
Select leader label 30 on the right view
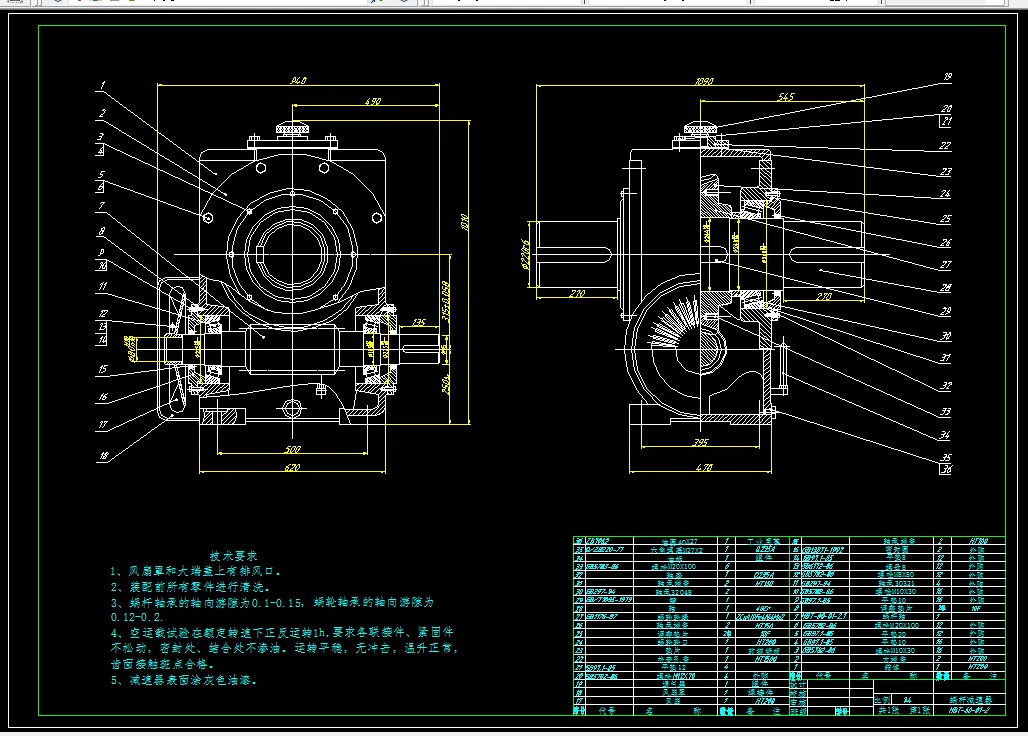[x=945, y=336]
